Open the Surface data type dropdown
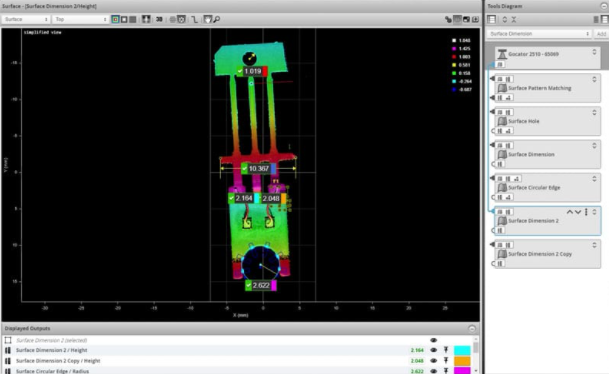Screen dimensions: 609x374 click(26, 19)
